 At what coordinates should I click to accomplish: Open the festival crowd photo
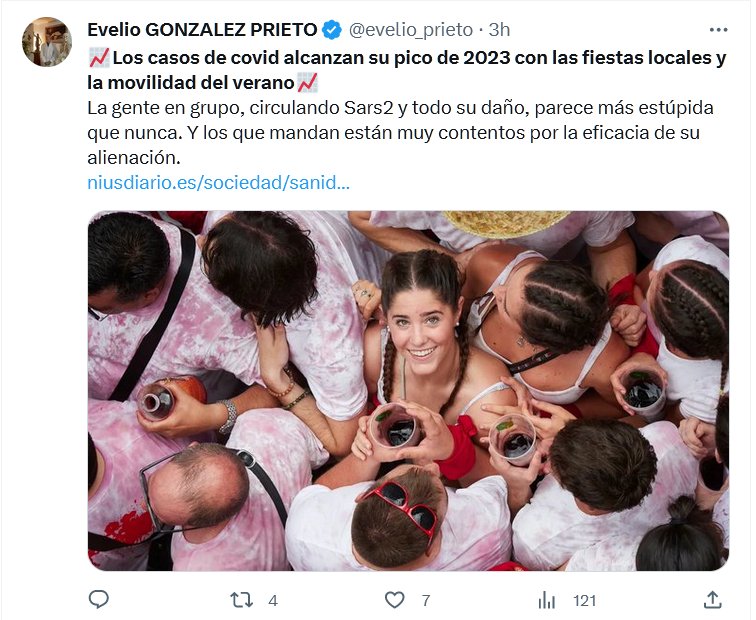[x=408, y=391]
